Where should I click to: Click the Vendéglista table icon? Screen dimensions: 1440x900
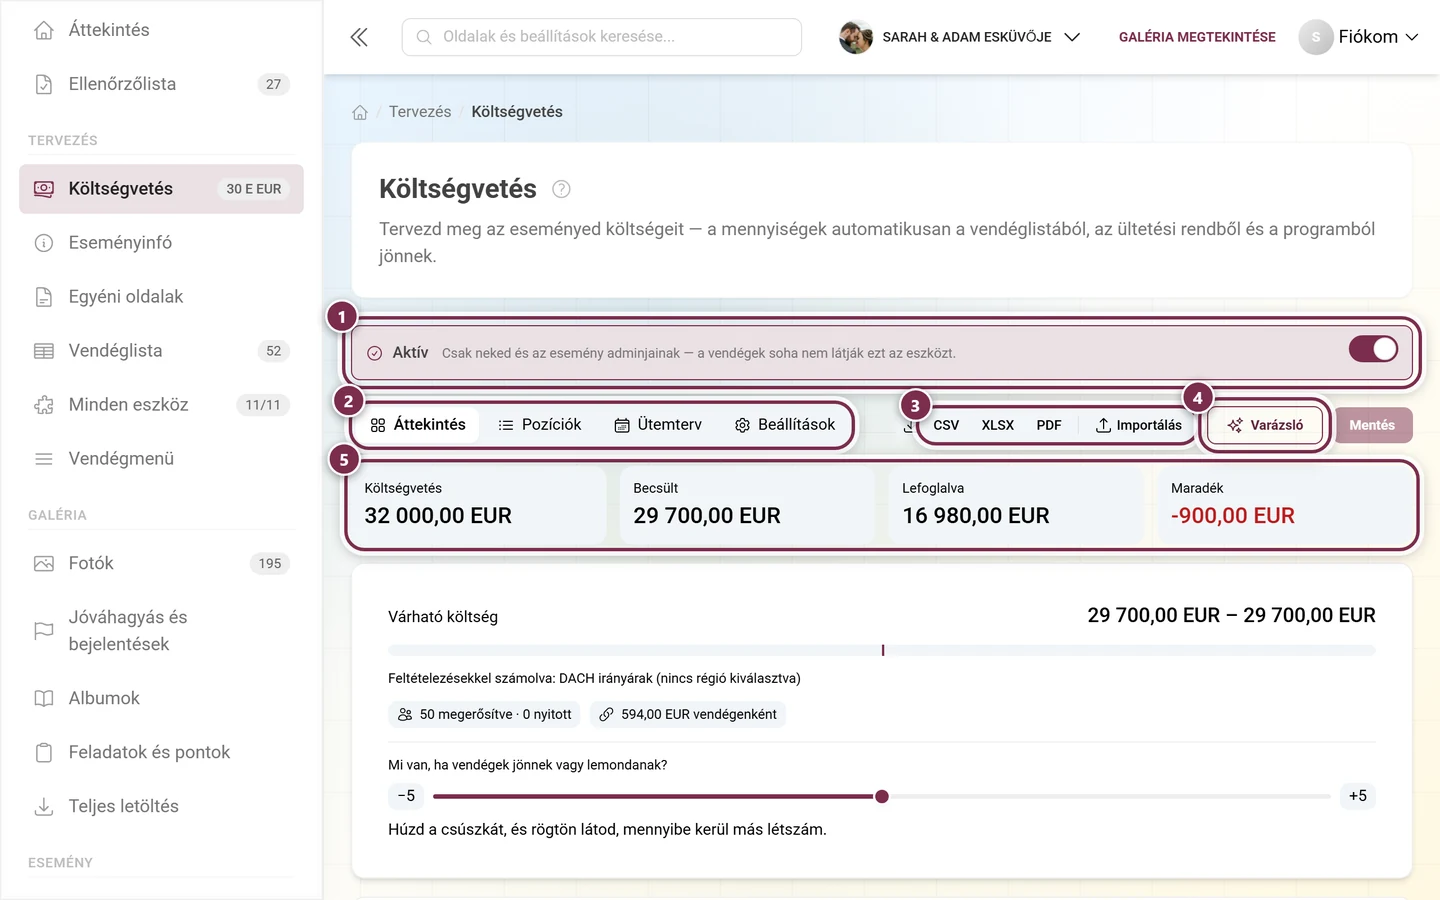coord(44,351)
